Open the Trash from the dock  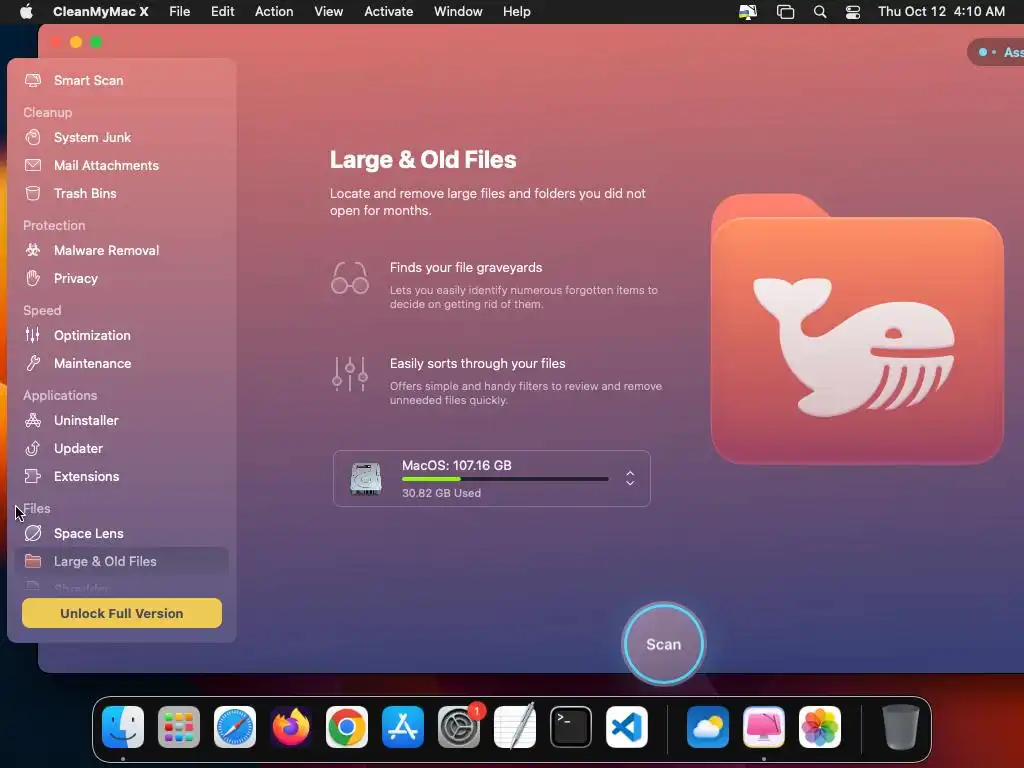901,727
